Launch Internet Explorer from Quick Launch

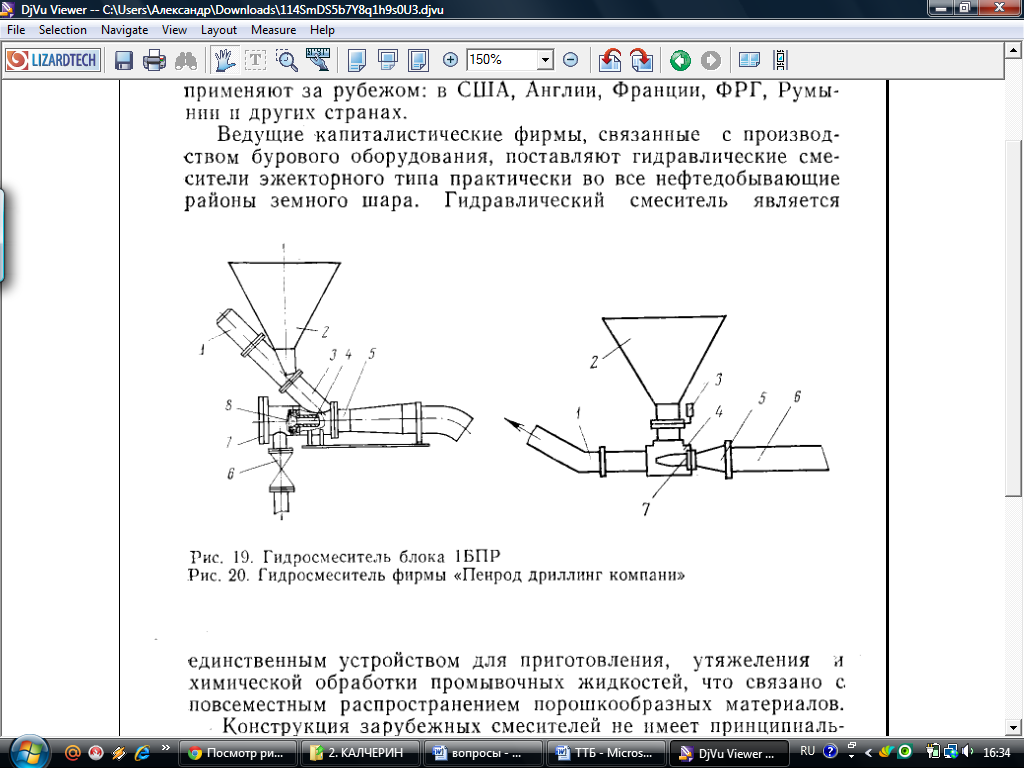coord(142,753)
